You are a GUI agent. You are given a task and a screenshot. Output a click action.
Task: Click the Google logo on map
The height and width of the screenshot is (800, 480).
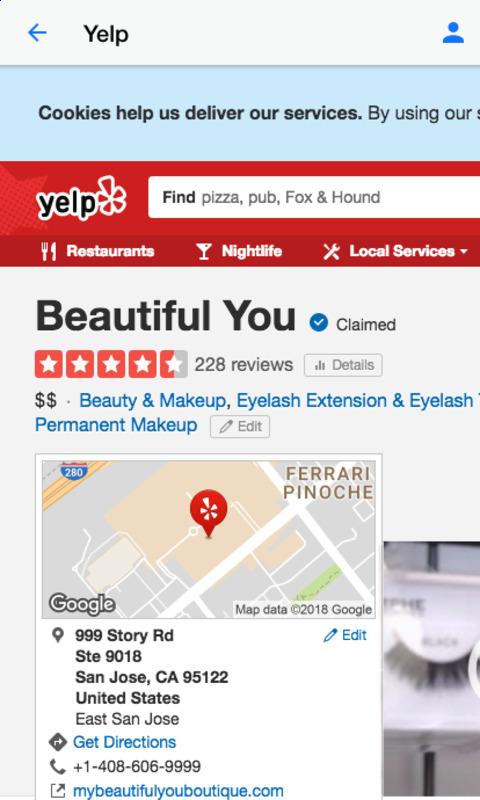[82, 605]
